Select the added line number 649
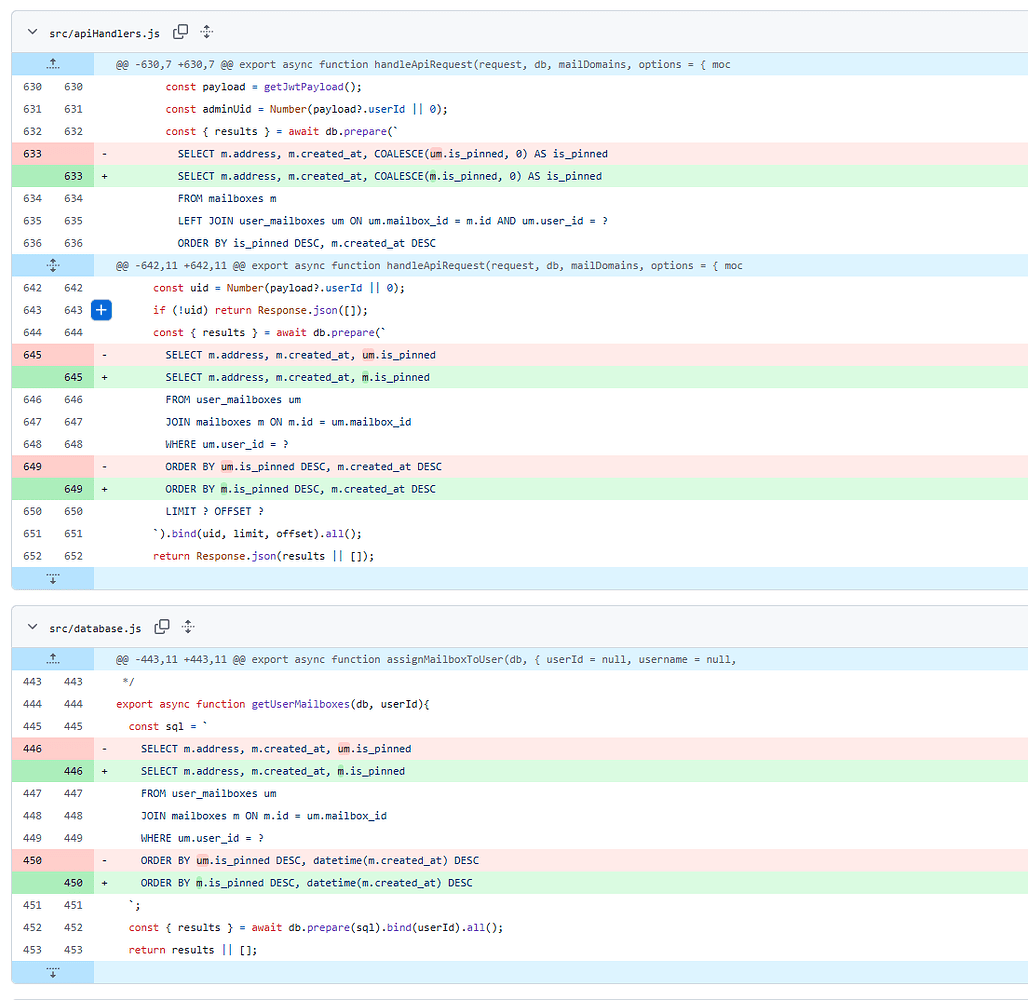The height and width of the screenshot is (1000, 1028). [73, 489]
